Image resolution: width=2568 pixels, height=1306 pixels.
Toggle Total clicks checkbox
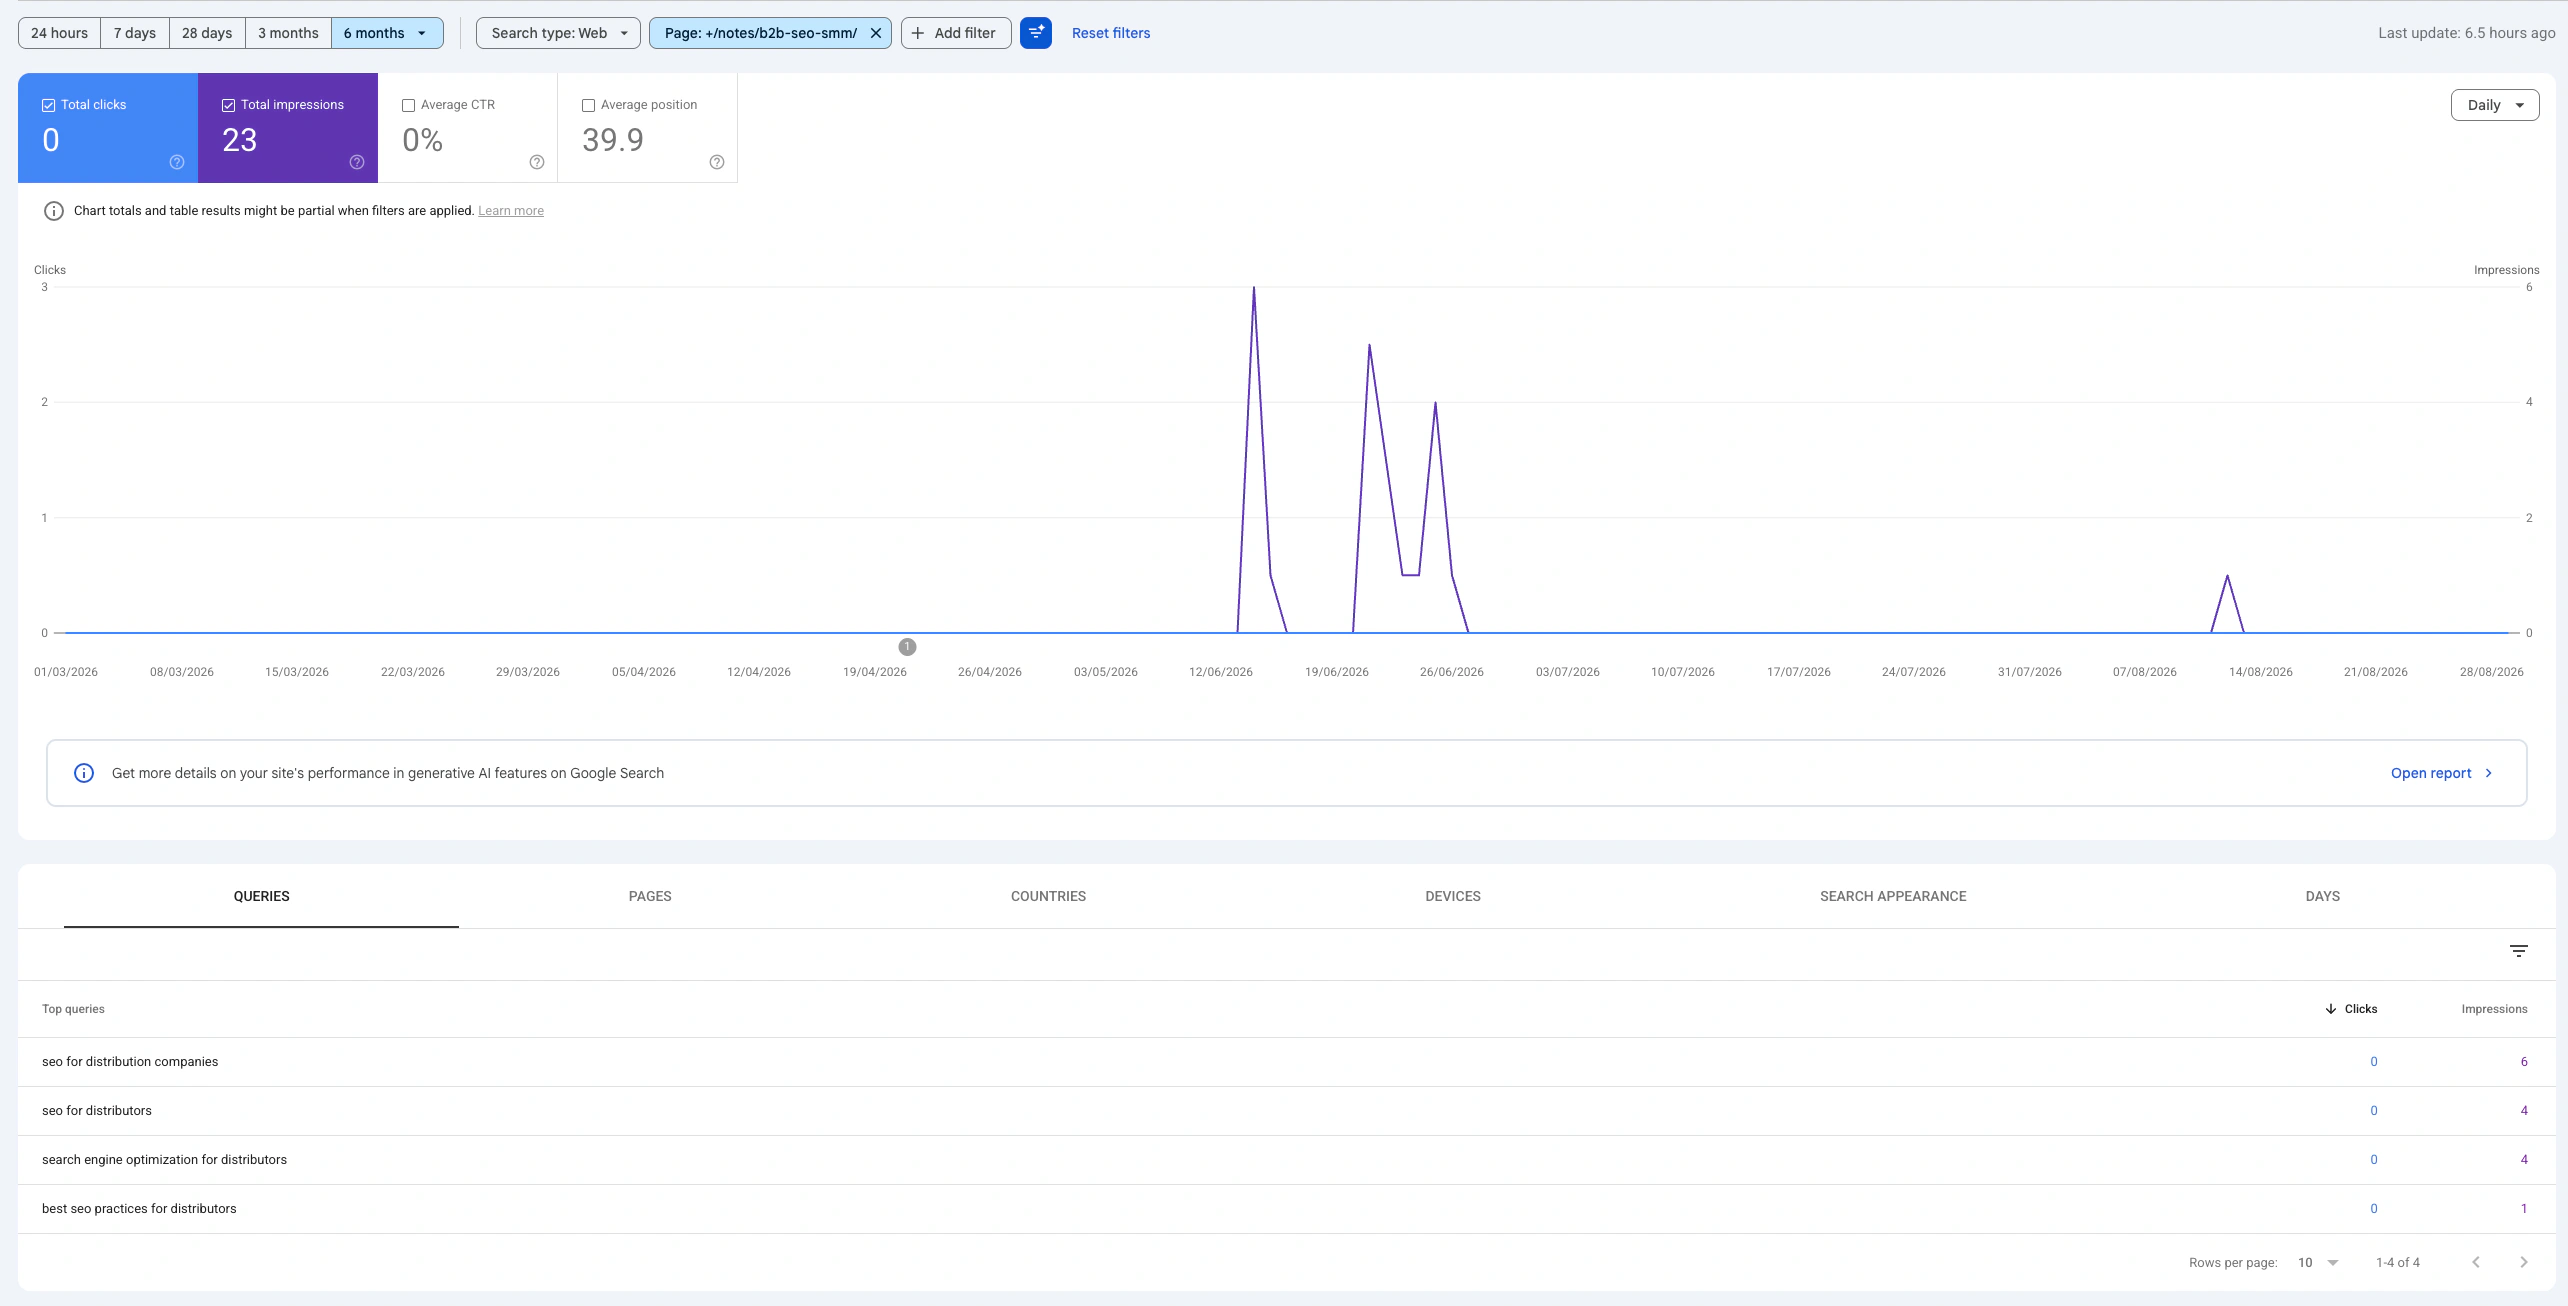pos(48,105)
